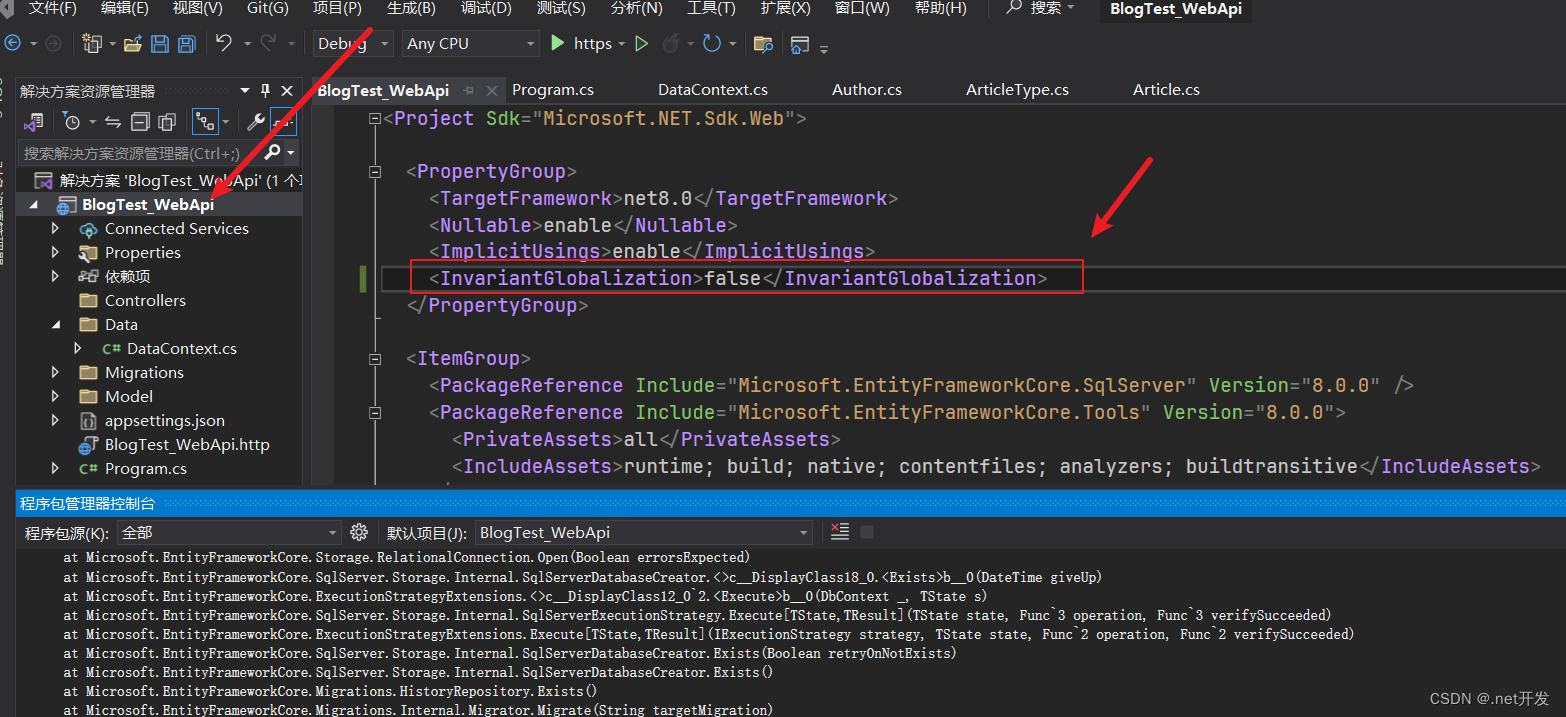Clear the package manager console
1566x717 pixels.
click(x=840, y=532)
